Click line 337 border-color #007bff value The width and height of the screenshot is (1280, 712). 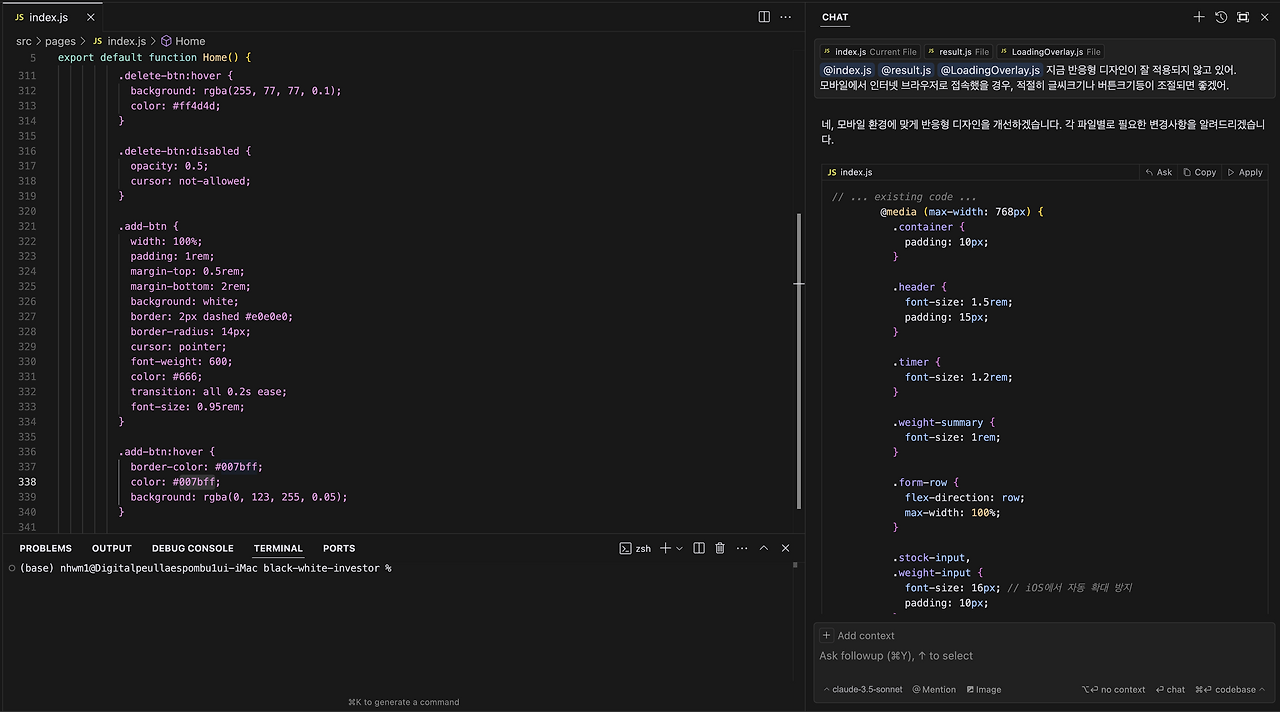[x=235, y=467]
